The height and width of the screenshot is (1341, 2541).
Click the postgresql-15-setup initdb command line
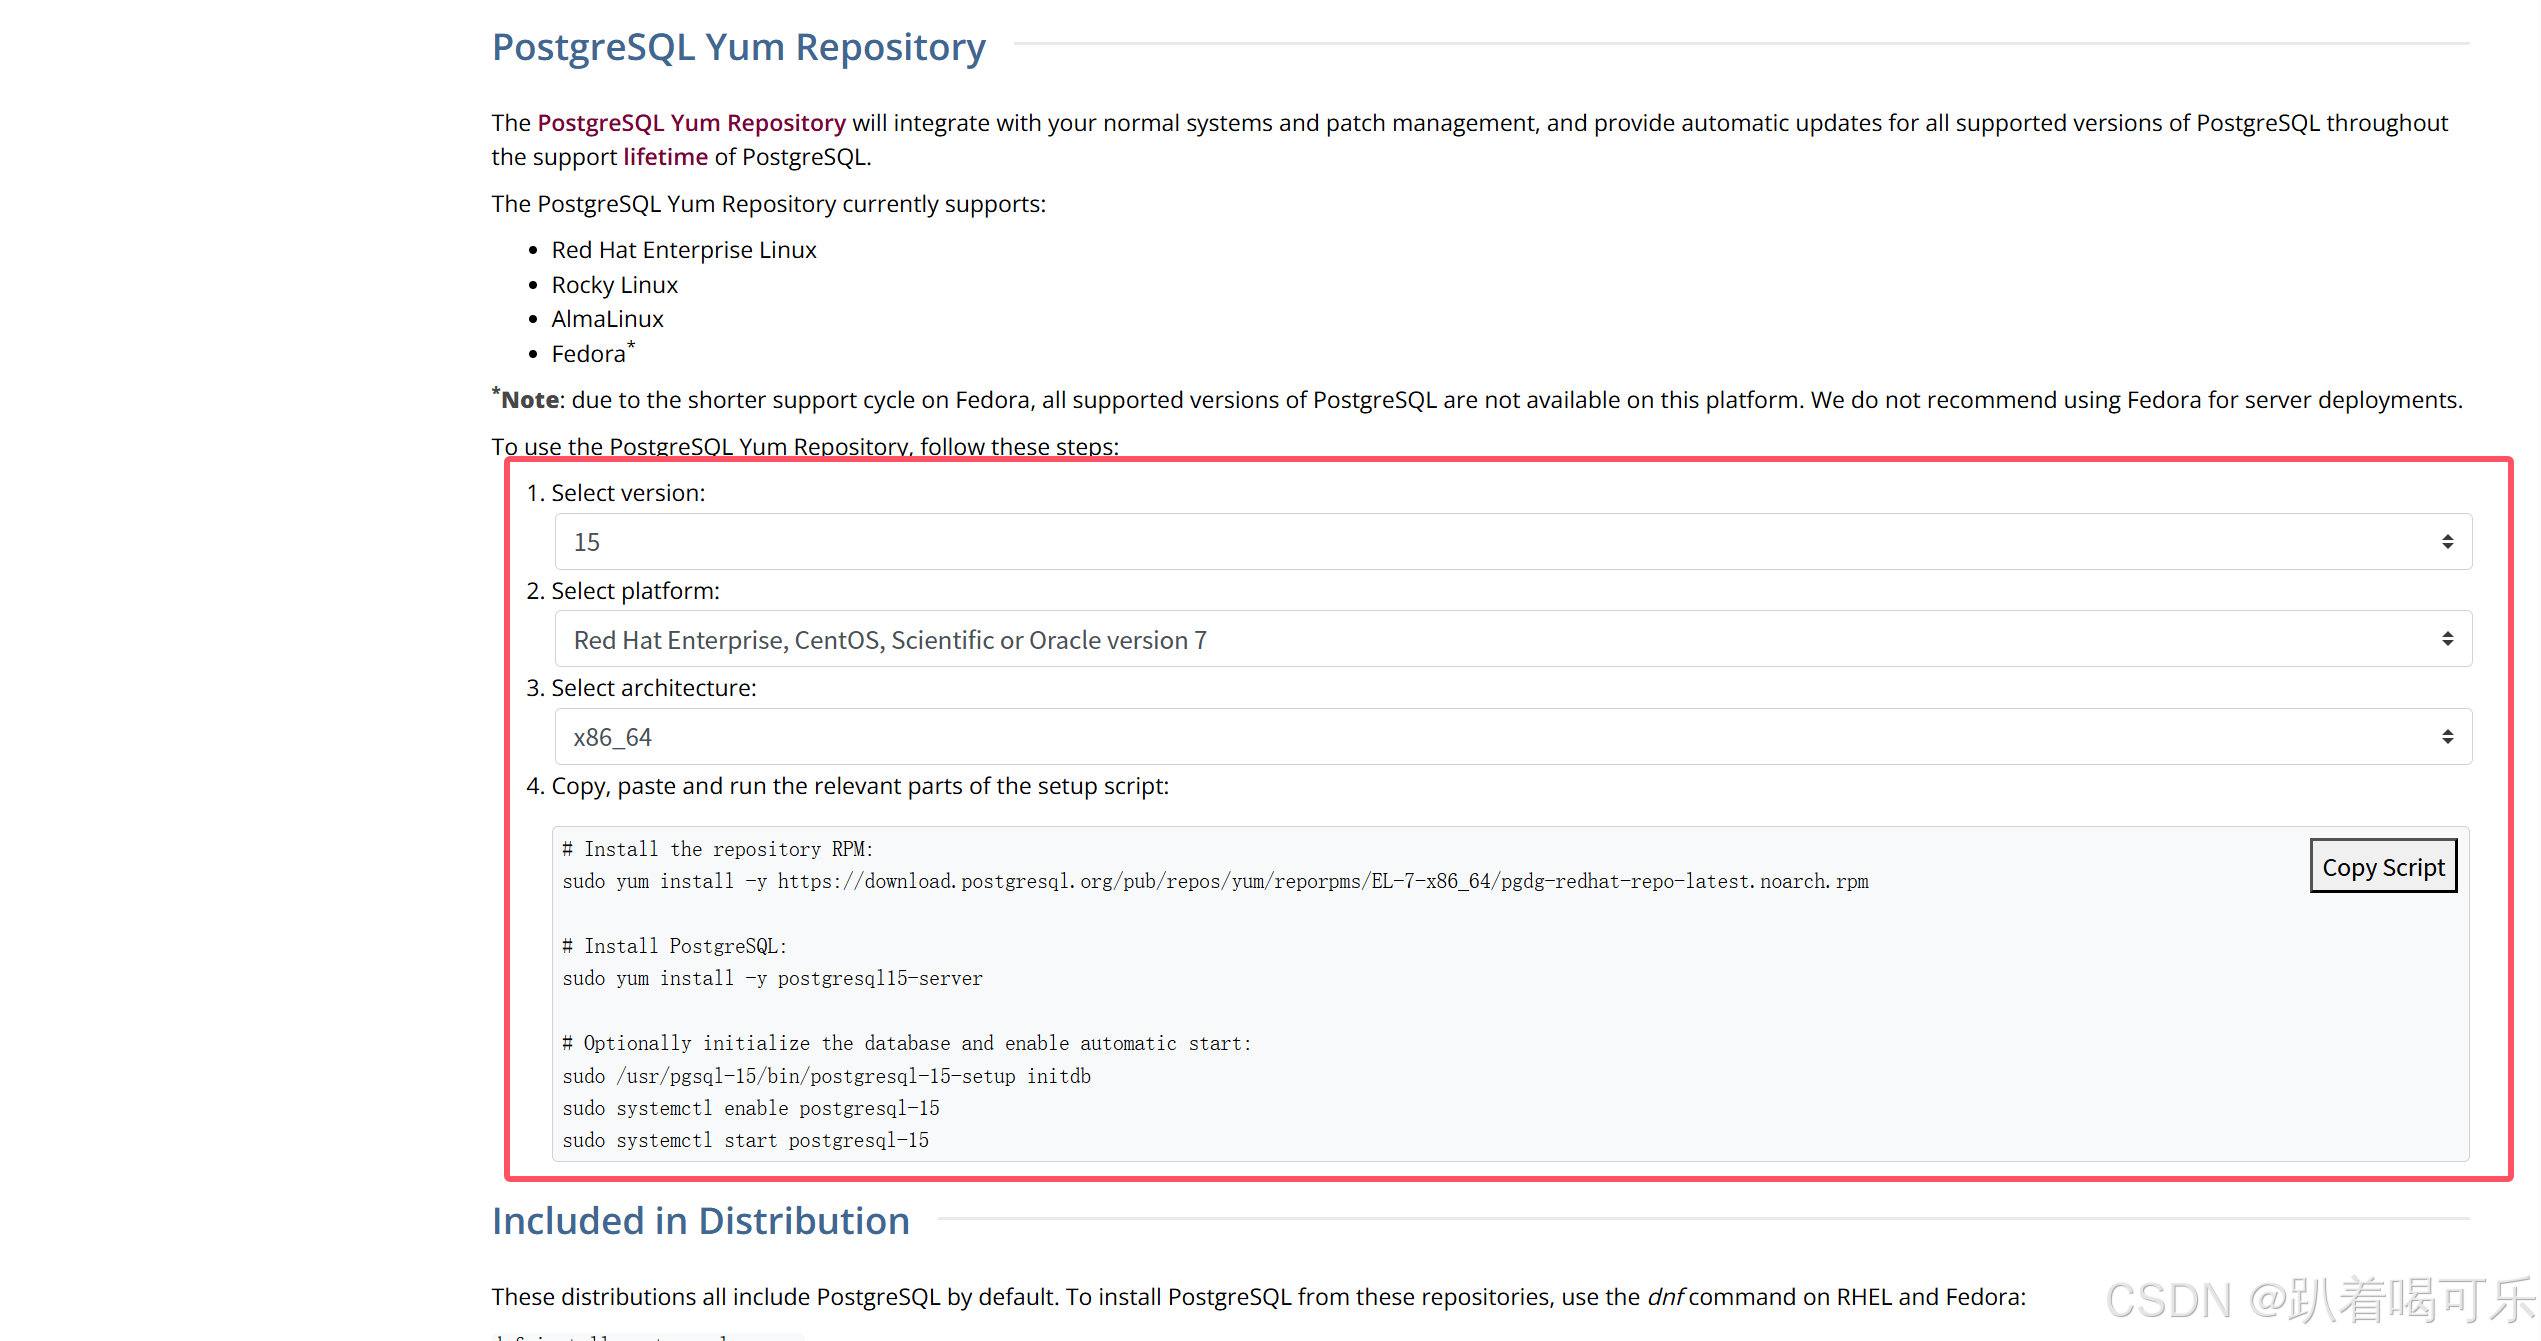[x=826, y=1076]
